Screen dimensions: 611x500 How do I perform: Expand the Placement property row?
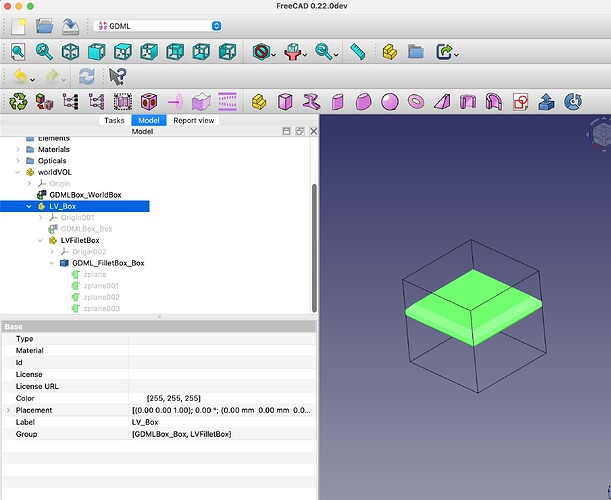[8, 410]
